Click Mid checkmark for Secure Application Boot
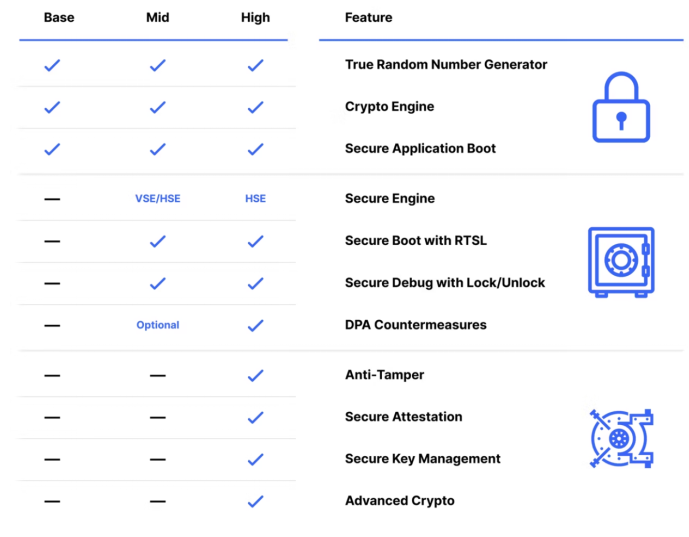This screenshot has width=689, height=537. 157,149
